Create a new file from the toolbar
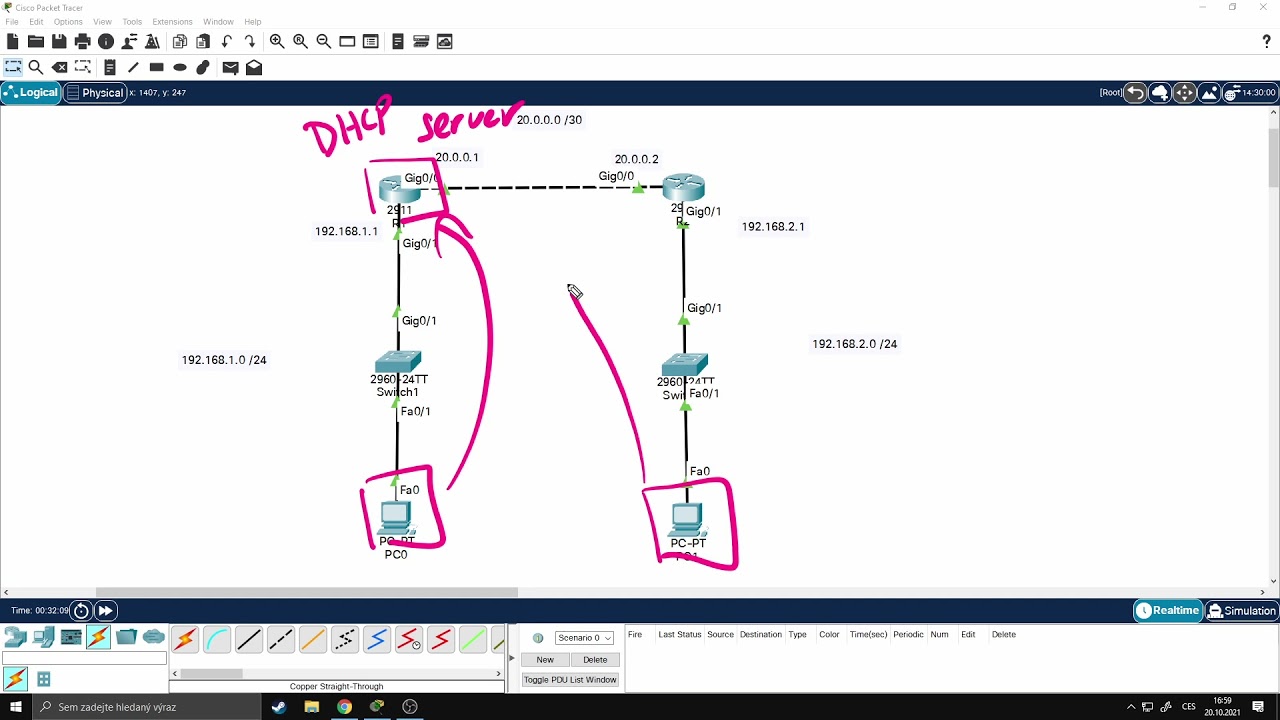 click(12, 41)
